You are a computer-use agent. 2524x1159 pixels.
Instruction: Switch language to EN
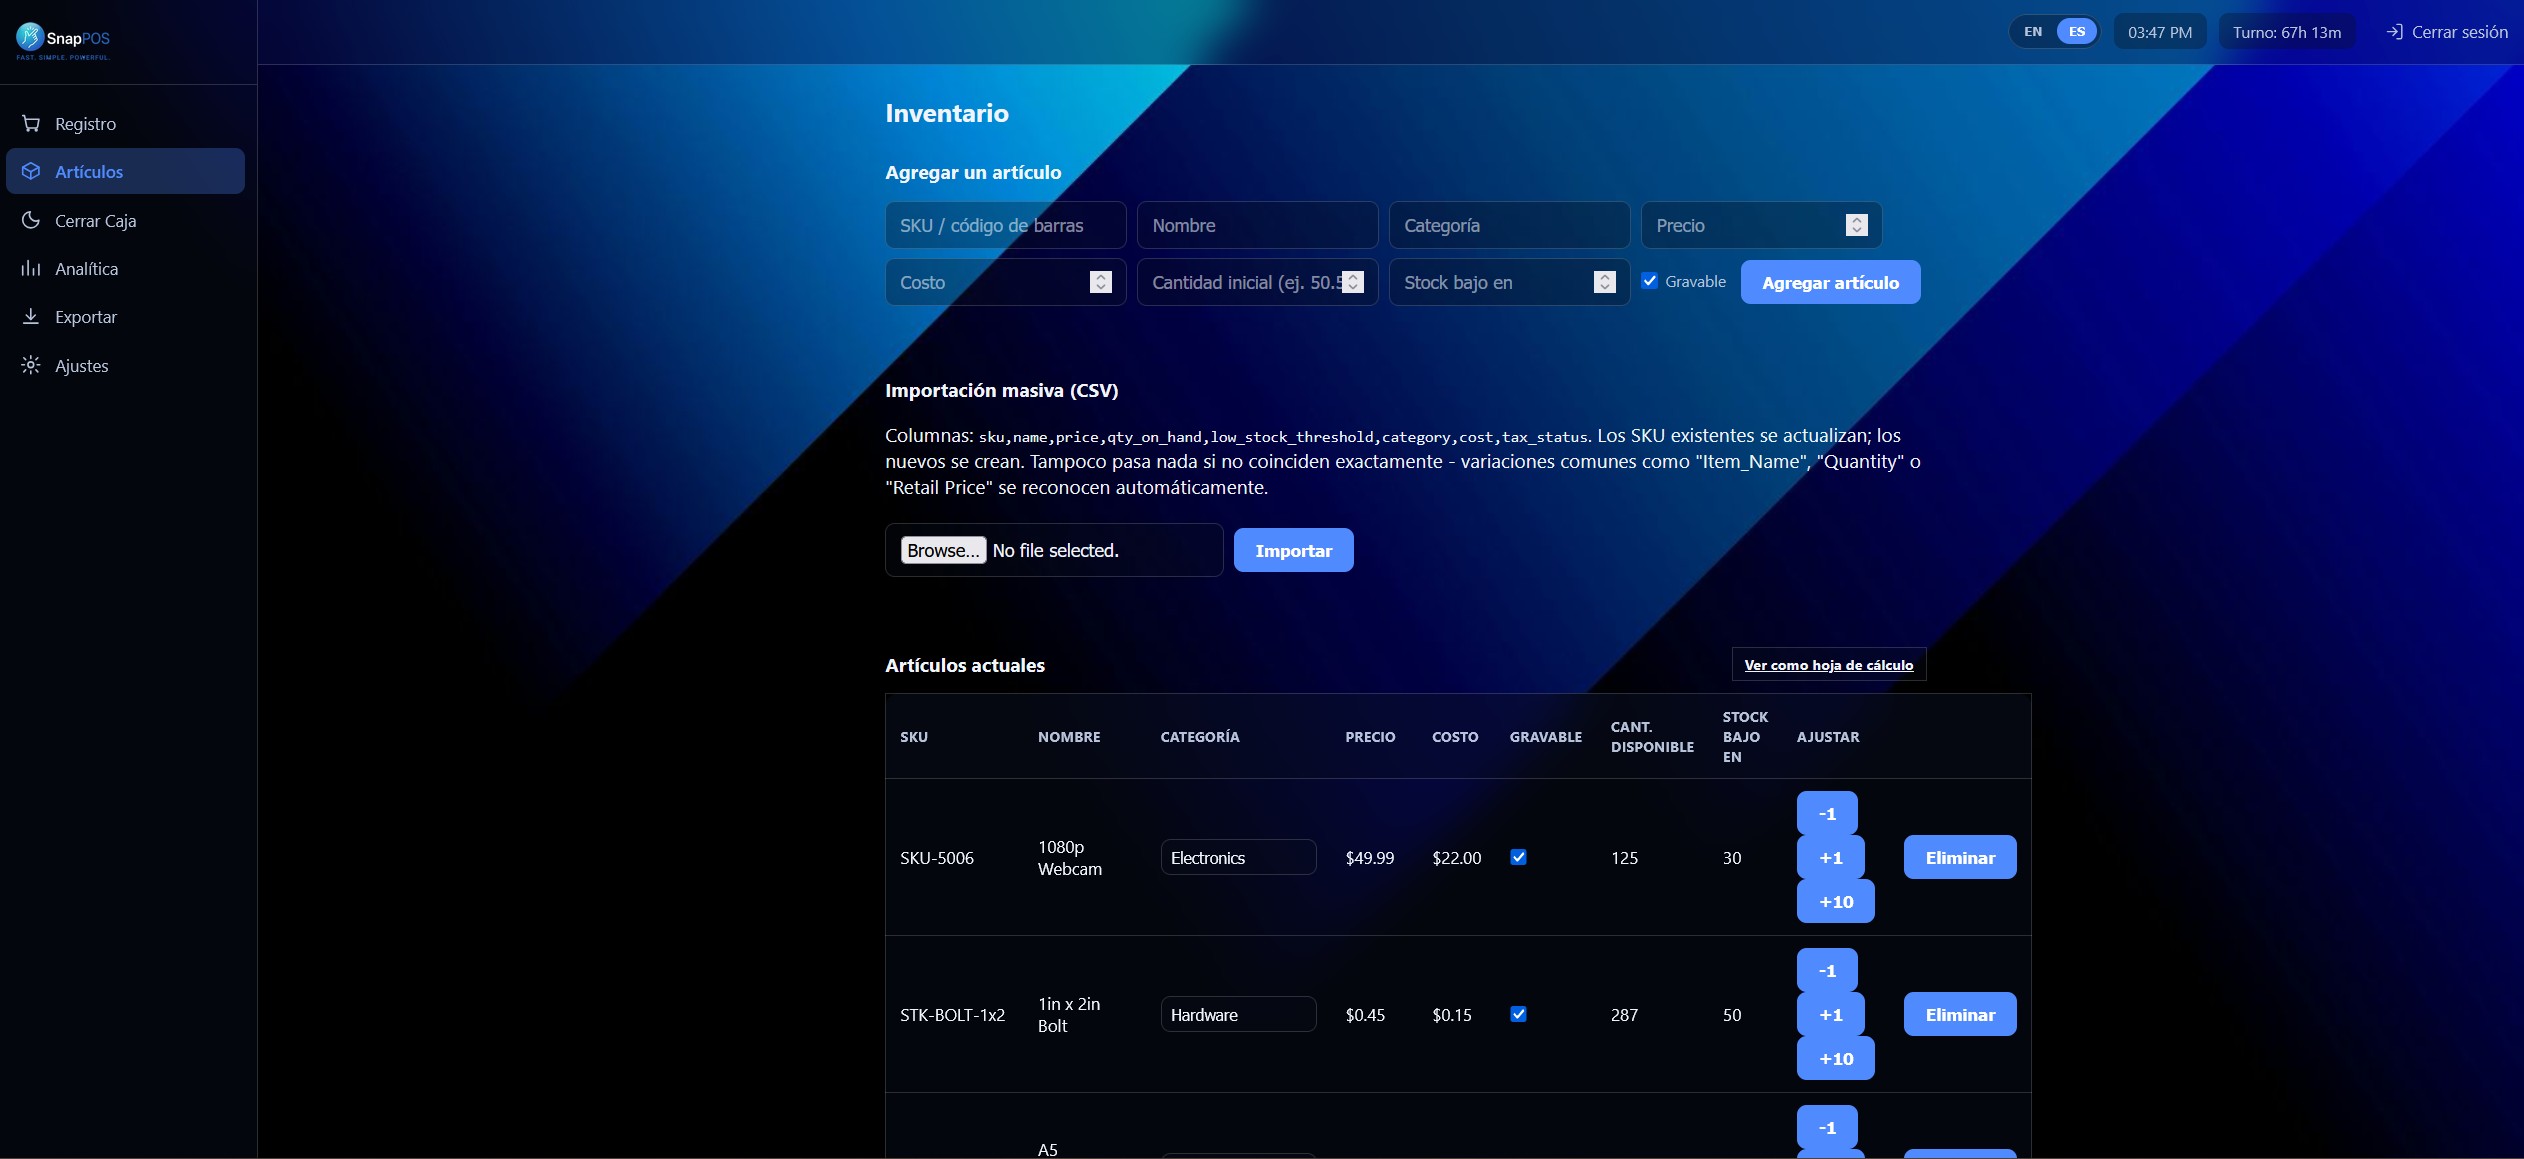[x=2033, y=32]
